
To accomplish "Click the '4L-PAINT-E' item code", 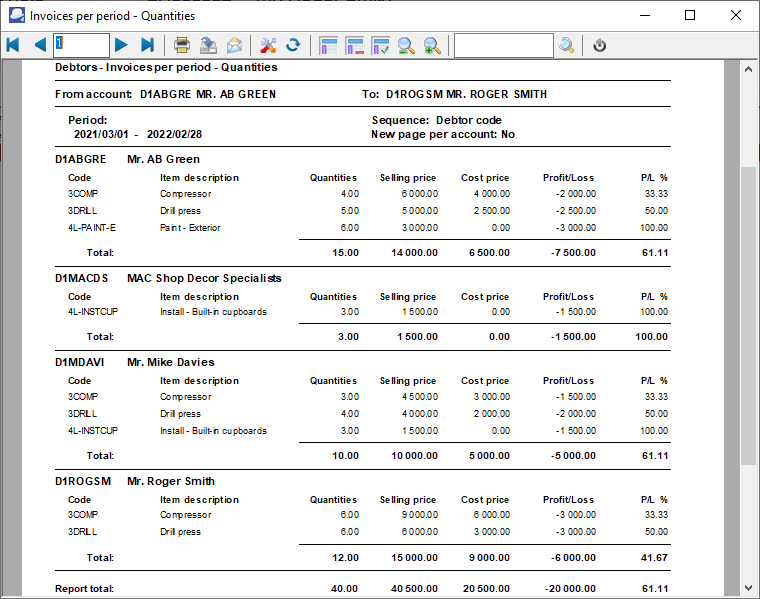I will [92, 228].
